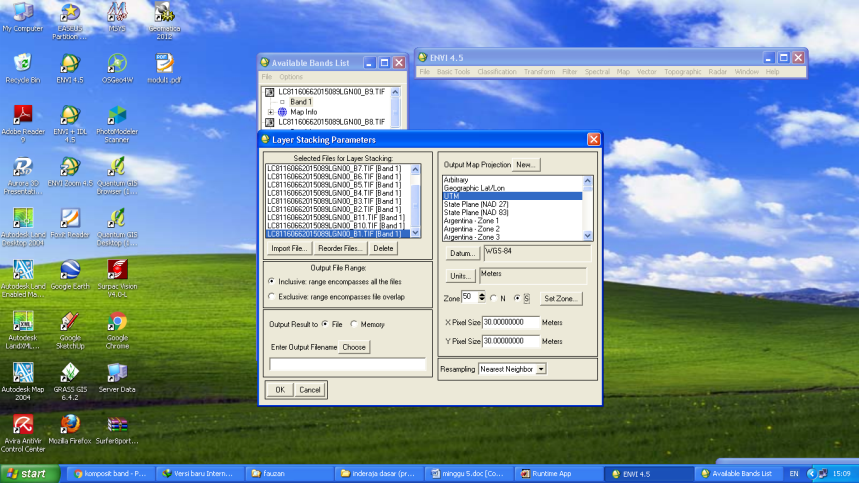Expand Map Info tree node
The height and width of the screenshot is (483, 859).
click(x=271, y=112)
